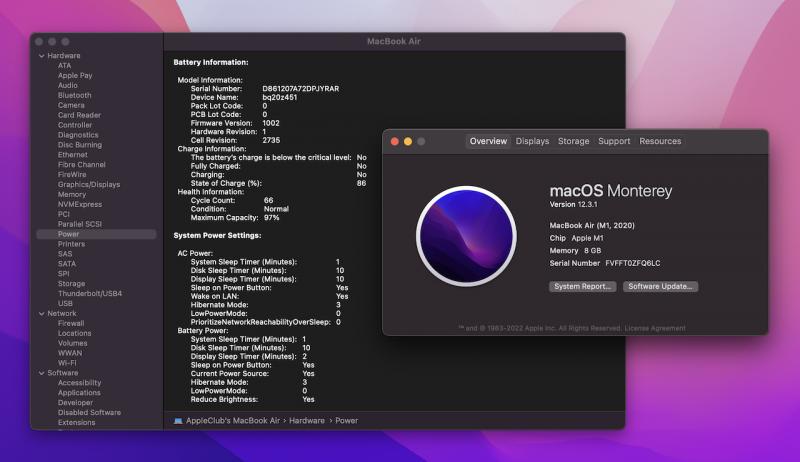Screen dimensions: 800x462
Task: Collapse the Network section in sidebar
Action: coord(41,314)
